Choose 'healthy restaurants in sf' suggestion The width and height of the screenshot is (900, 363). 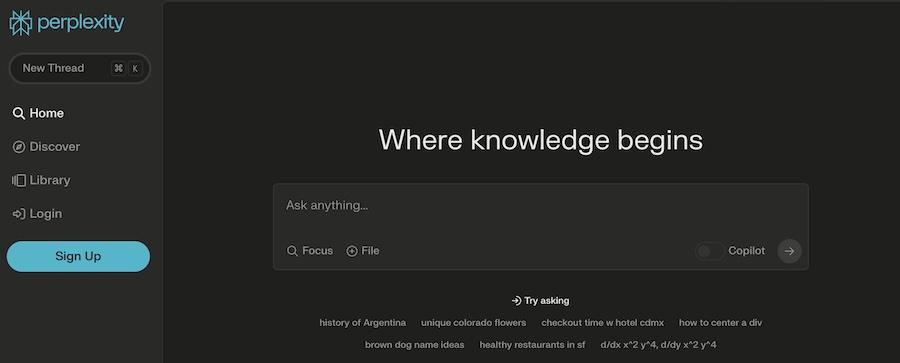coord(532,345)
